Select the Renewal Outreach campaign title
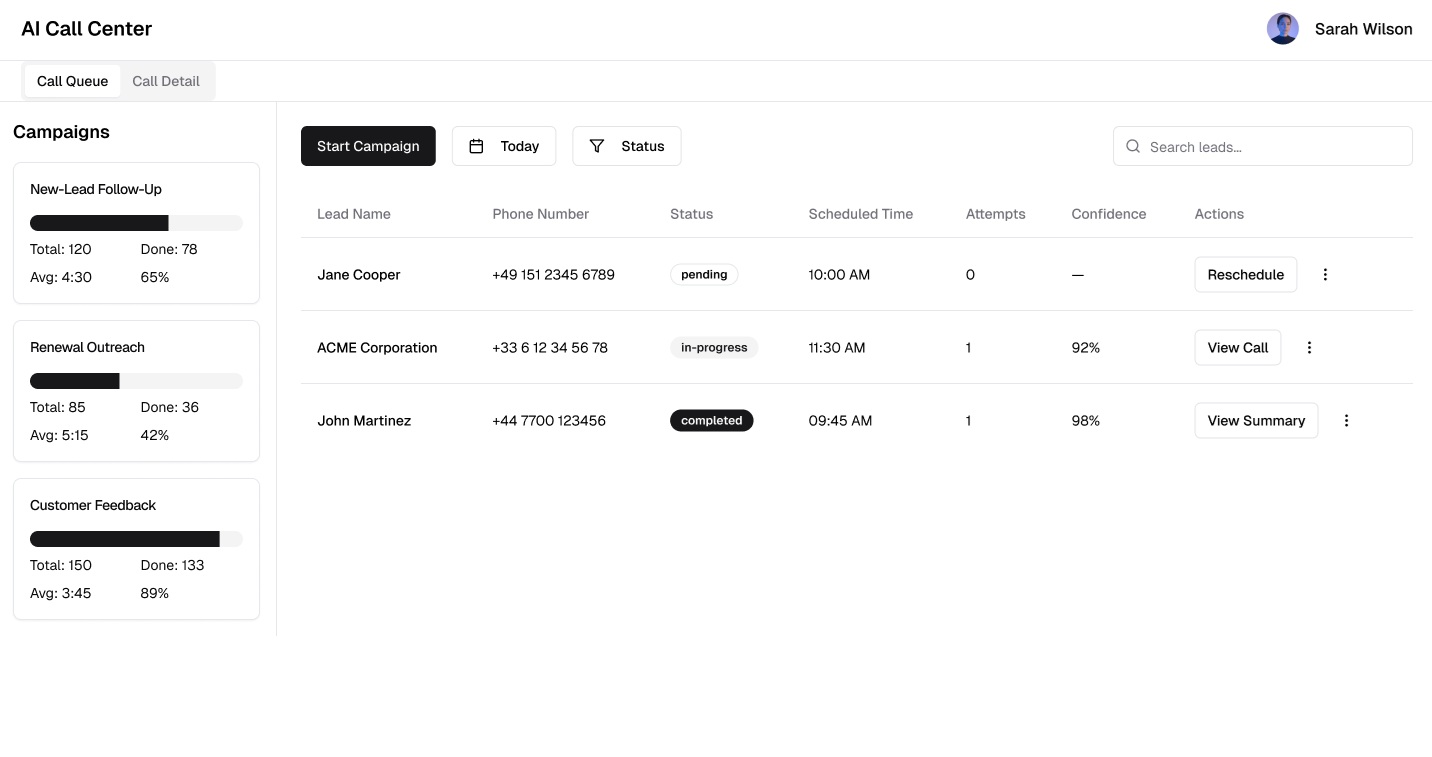The height and width of the screenshot is (757, 1432). (87, 347)
